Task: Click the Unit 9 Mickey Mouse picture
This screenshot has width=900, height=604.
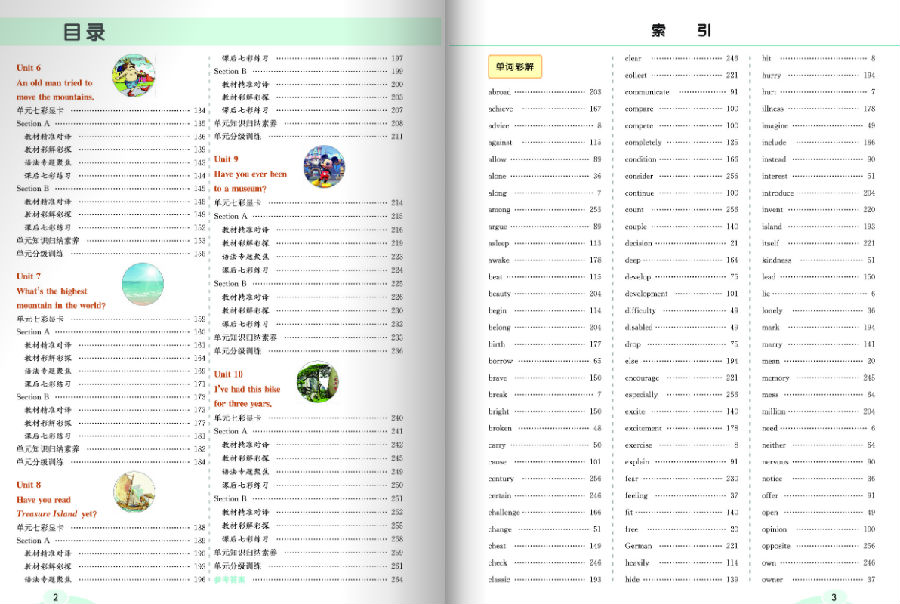Action: pos(324,167)
